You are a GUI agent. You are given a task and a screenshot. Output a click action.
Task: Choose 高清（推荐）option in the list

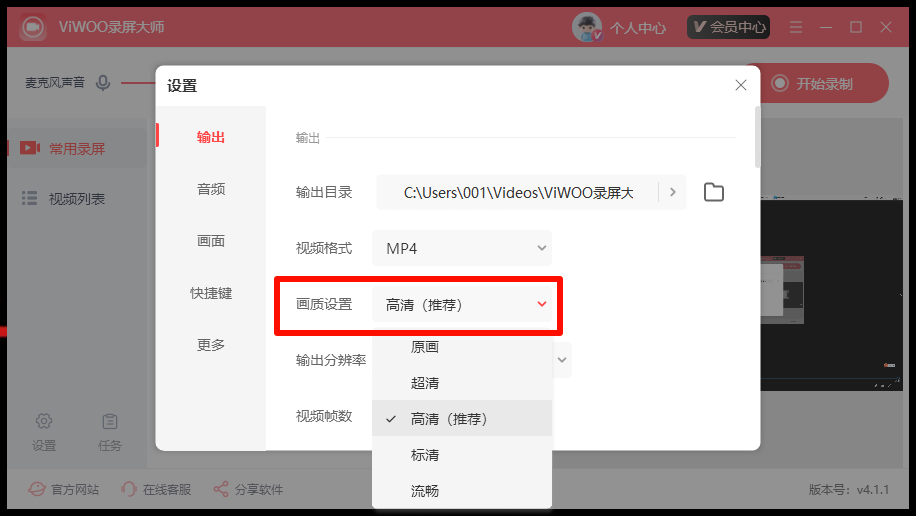[x=462, y=418]
